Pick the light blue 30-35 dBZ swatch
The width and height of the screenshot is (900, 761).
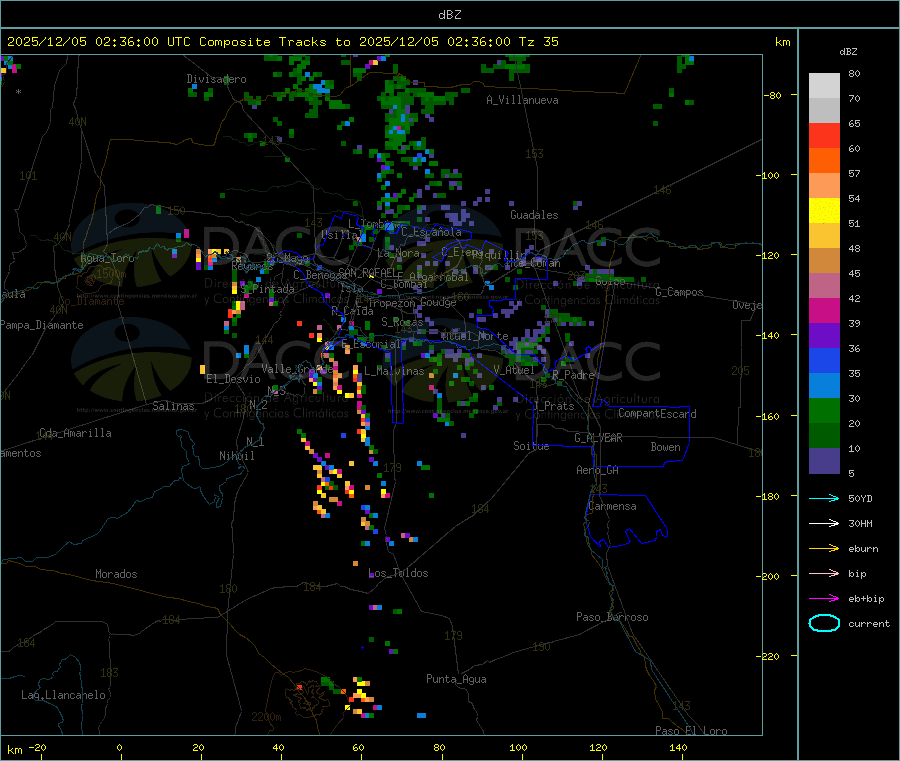click(x=824, y=386)
